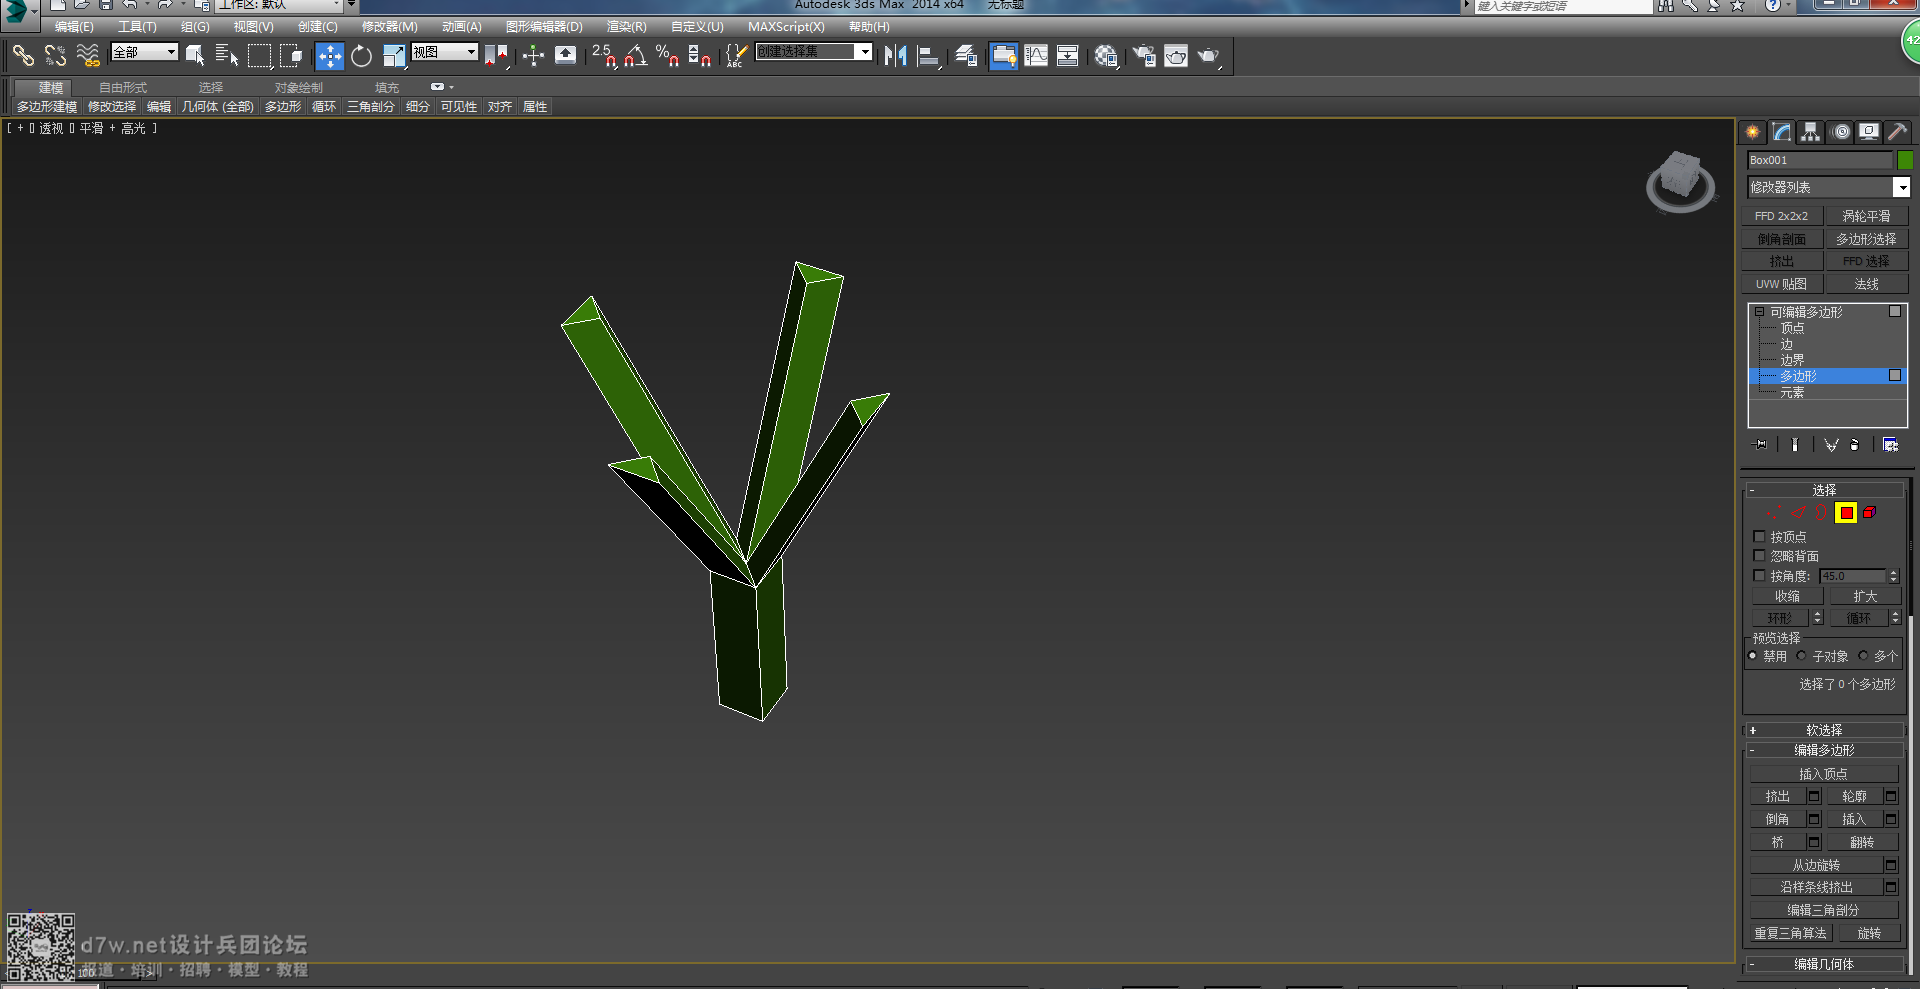Open the 创建选择集 named selection dropdown
The width and height of the screenshot is (1920, 989).
(x=814, y=52)
